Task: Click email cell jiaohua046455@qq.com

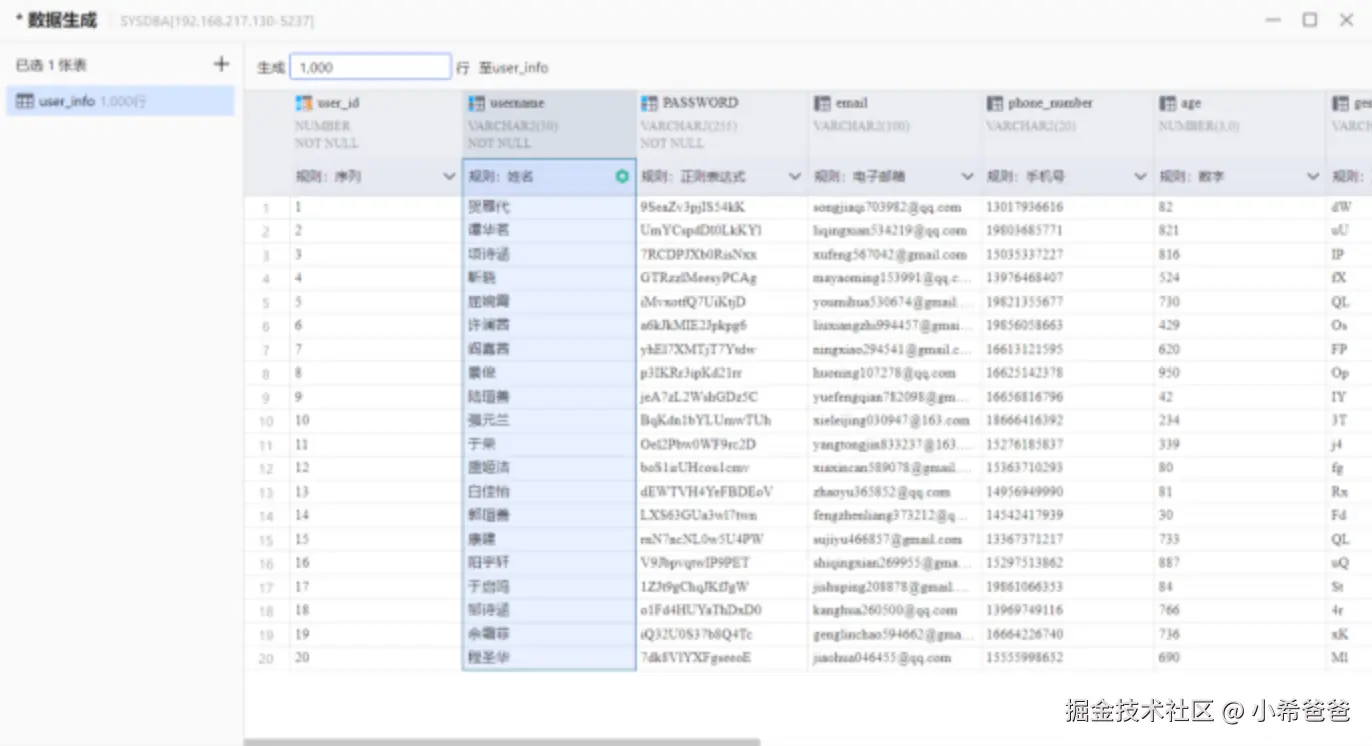Action: pyautogui.click(x=884, y=658)
